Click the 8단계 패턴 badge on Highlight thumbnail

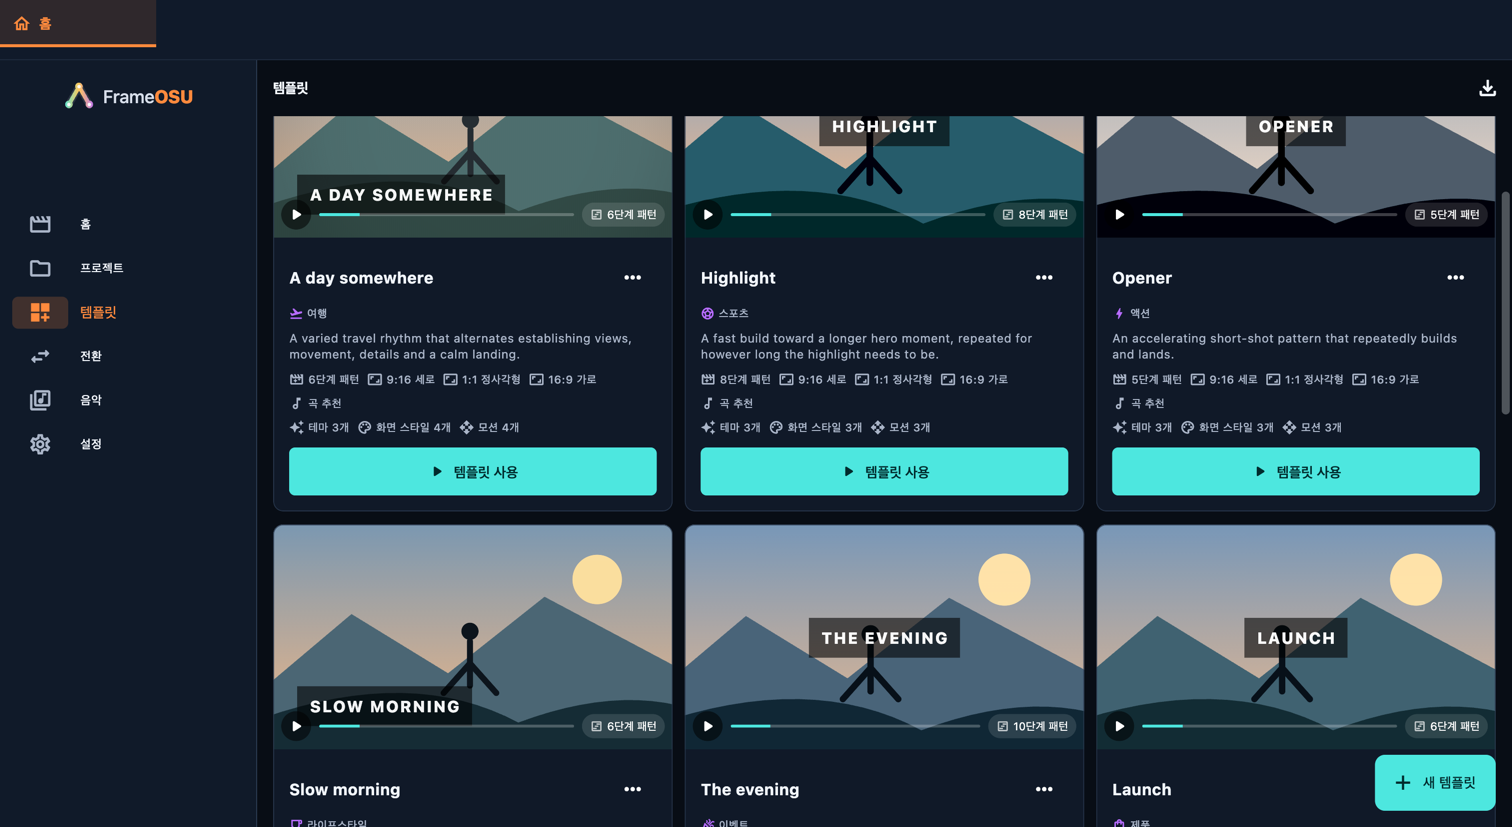1035,215
